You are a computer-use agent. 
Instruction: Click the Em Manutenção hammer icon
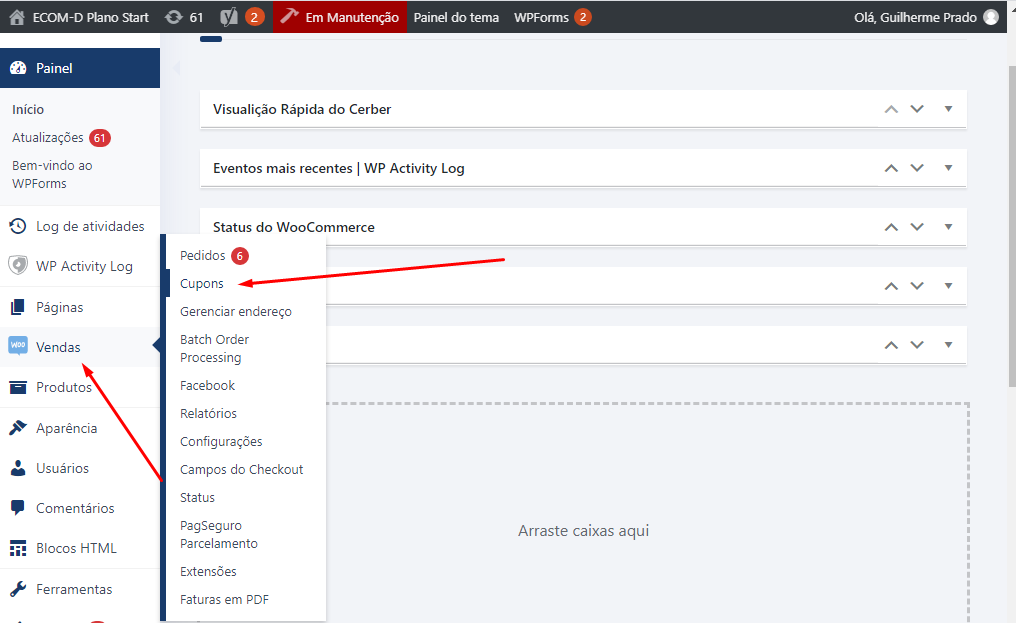point(289,16)
